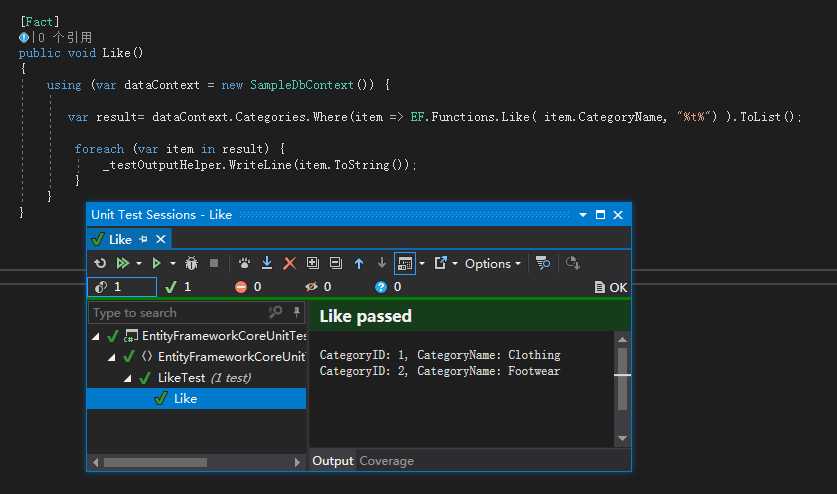Click the repeat previous run icon
The width and height of the screenshot is (837, 494).
[100, 263]
